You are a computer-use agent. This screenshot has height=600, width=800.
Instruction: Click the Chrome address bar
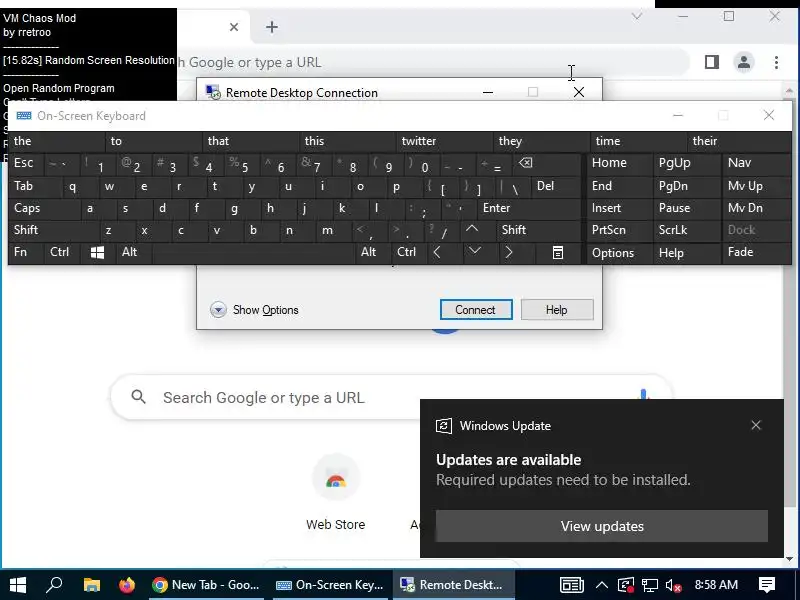point(433,62)
